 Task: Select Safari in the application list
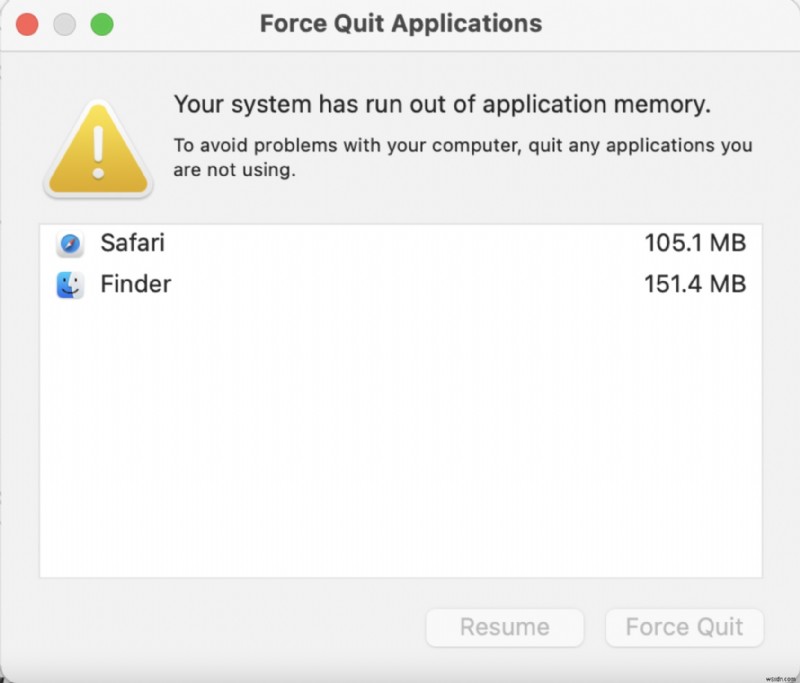[300, 243]
